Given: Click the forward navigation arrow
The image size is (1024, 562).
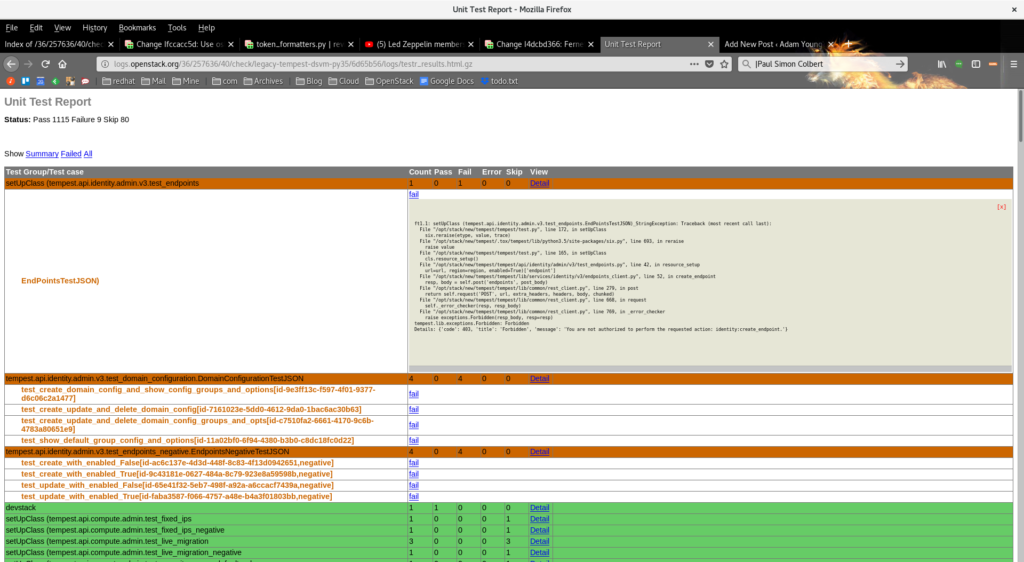Looking at the screenshot, I should pyautogui.click(x=28, y=64).
